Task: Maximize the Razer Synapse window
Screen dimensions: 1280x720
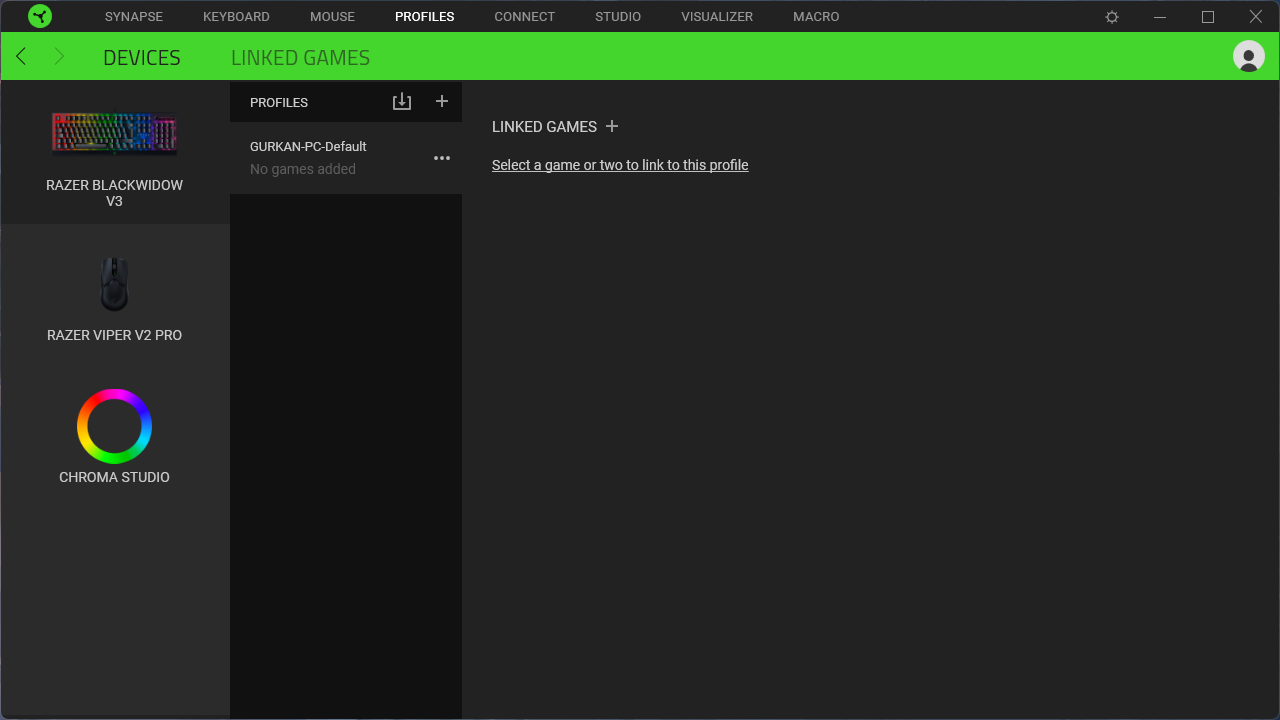Action: (x=1208, y=17)
